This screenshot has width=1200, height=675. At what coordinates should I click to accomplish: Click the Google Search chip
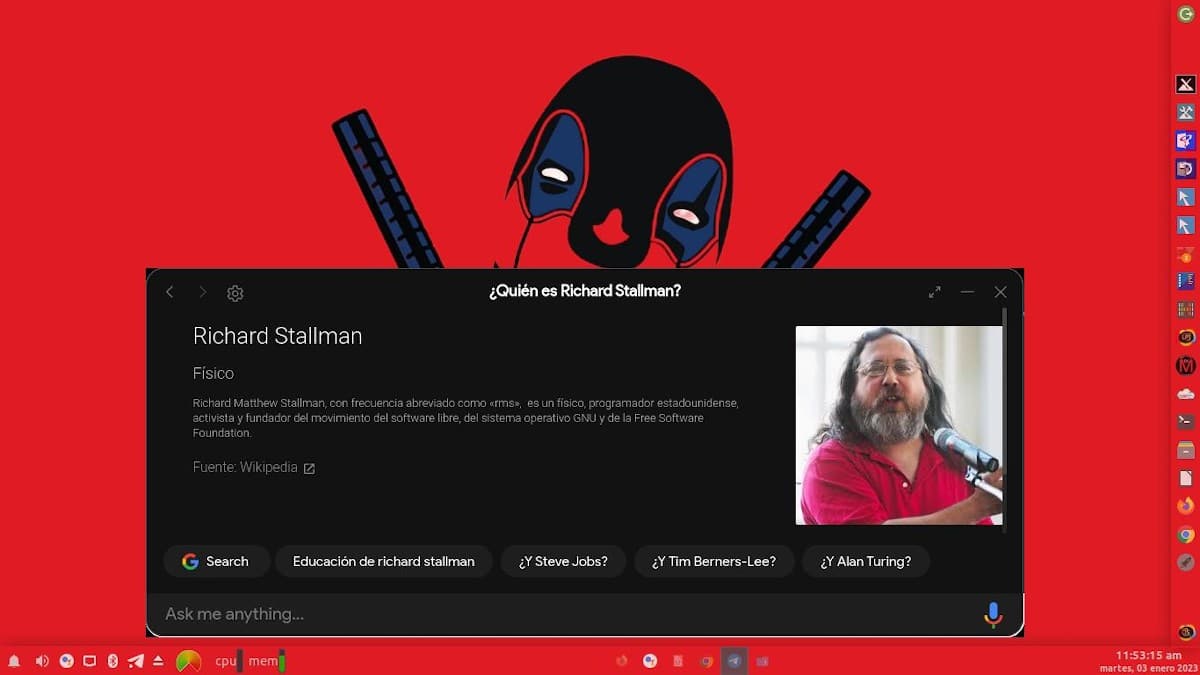pos(216,561)
